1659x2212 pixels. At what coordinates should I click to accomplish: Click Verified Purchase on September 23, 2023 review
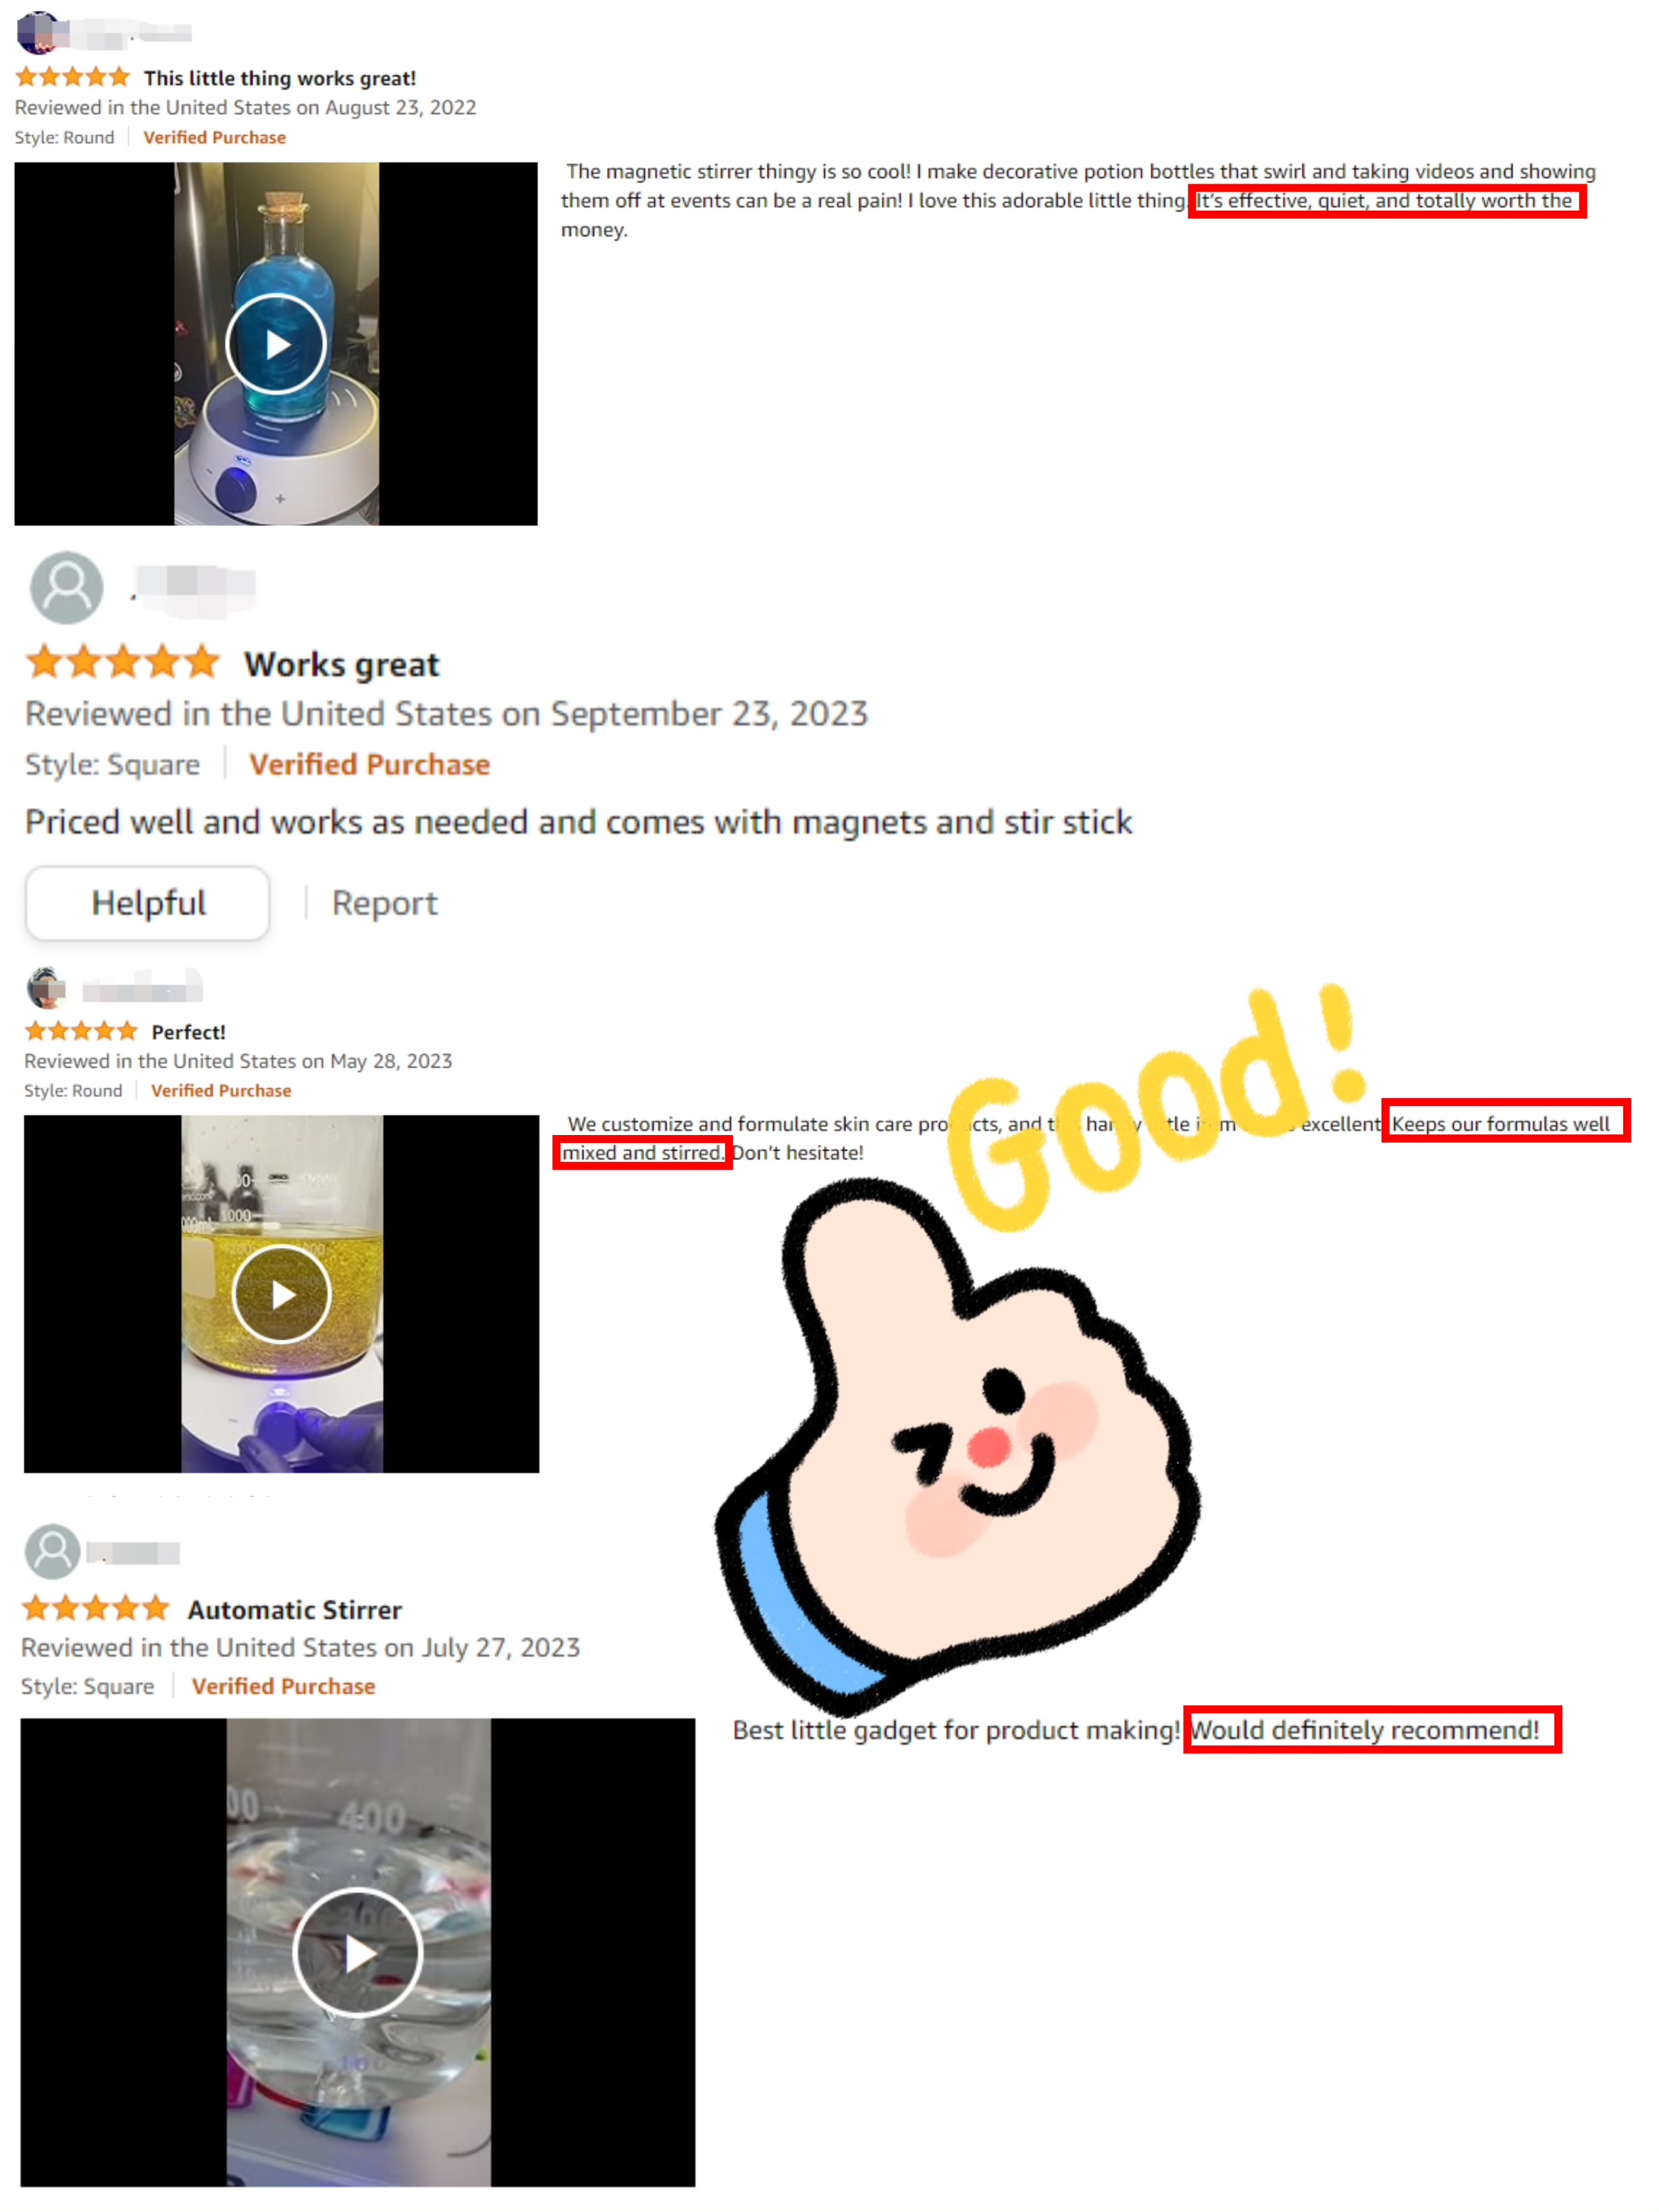369,764
